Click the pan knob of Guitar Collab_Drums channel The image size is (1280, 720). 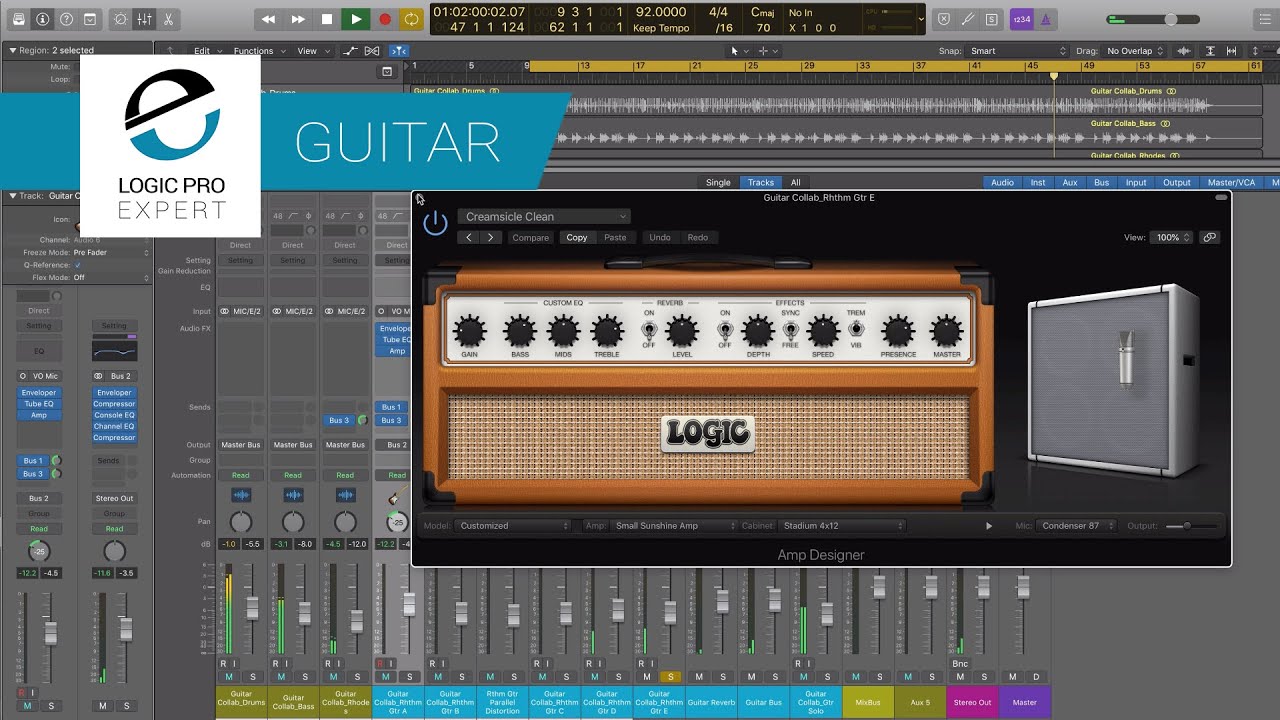coord(241,522)
